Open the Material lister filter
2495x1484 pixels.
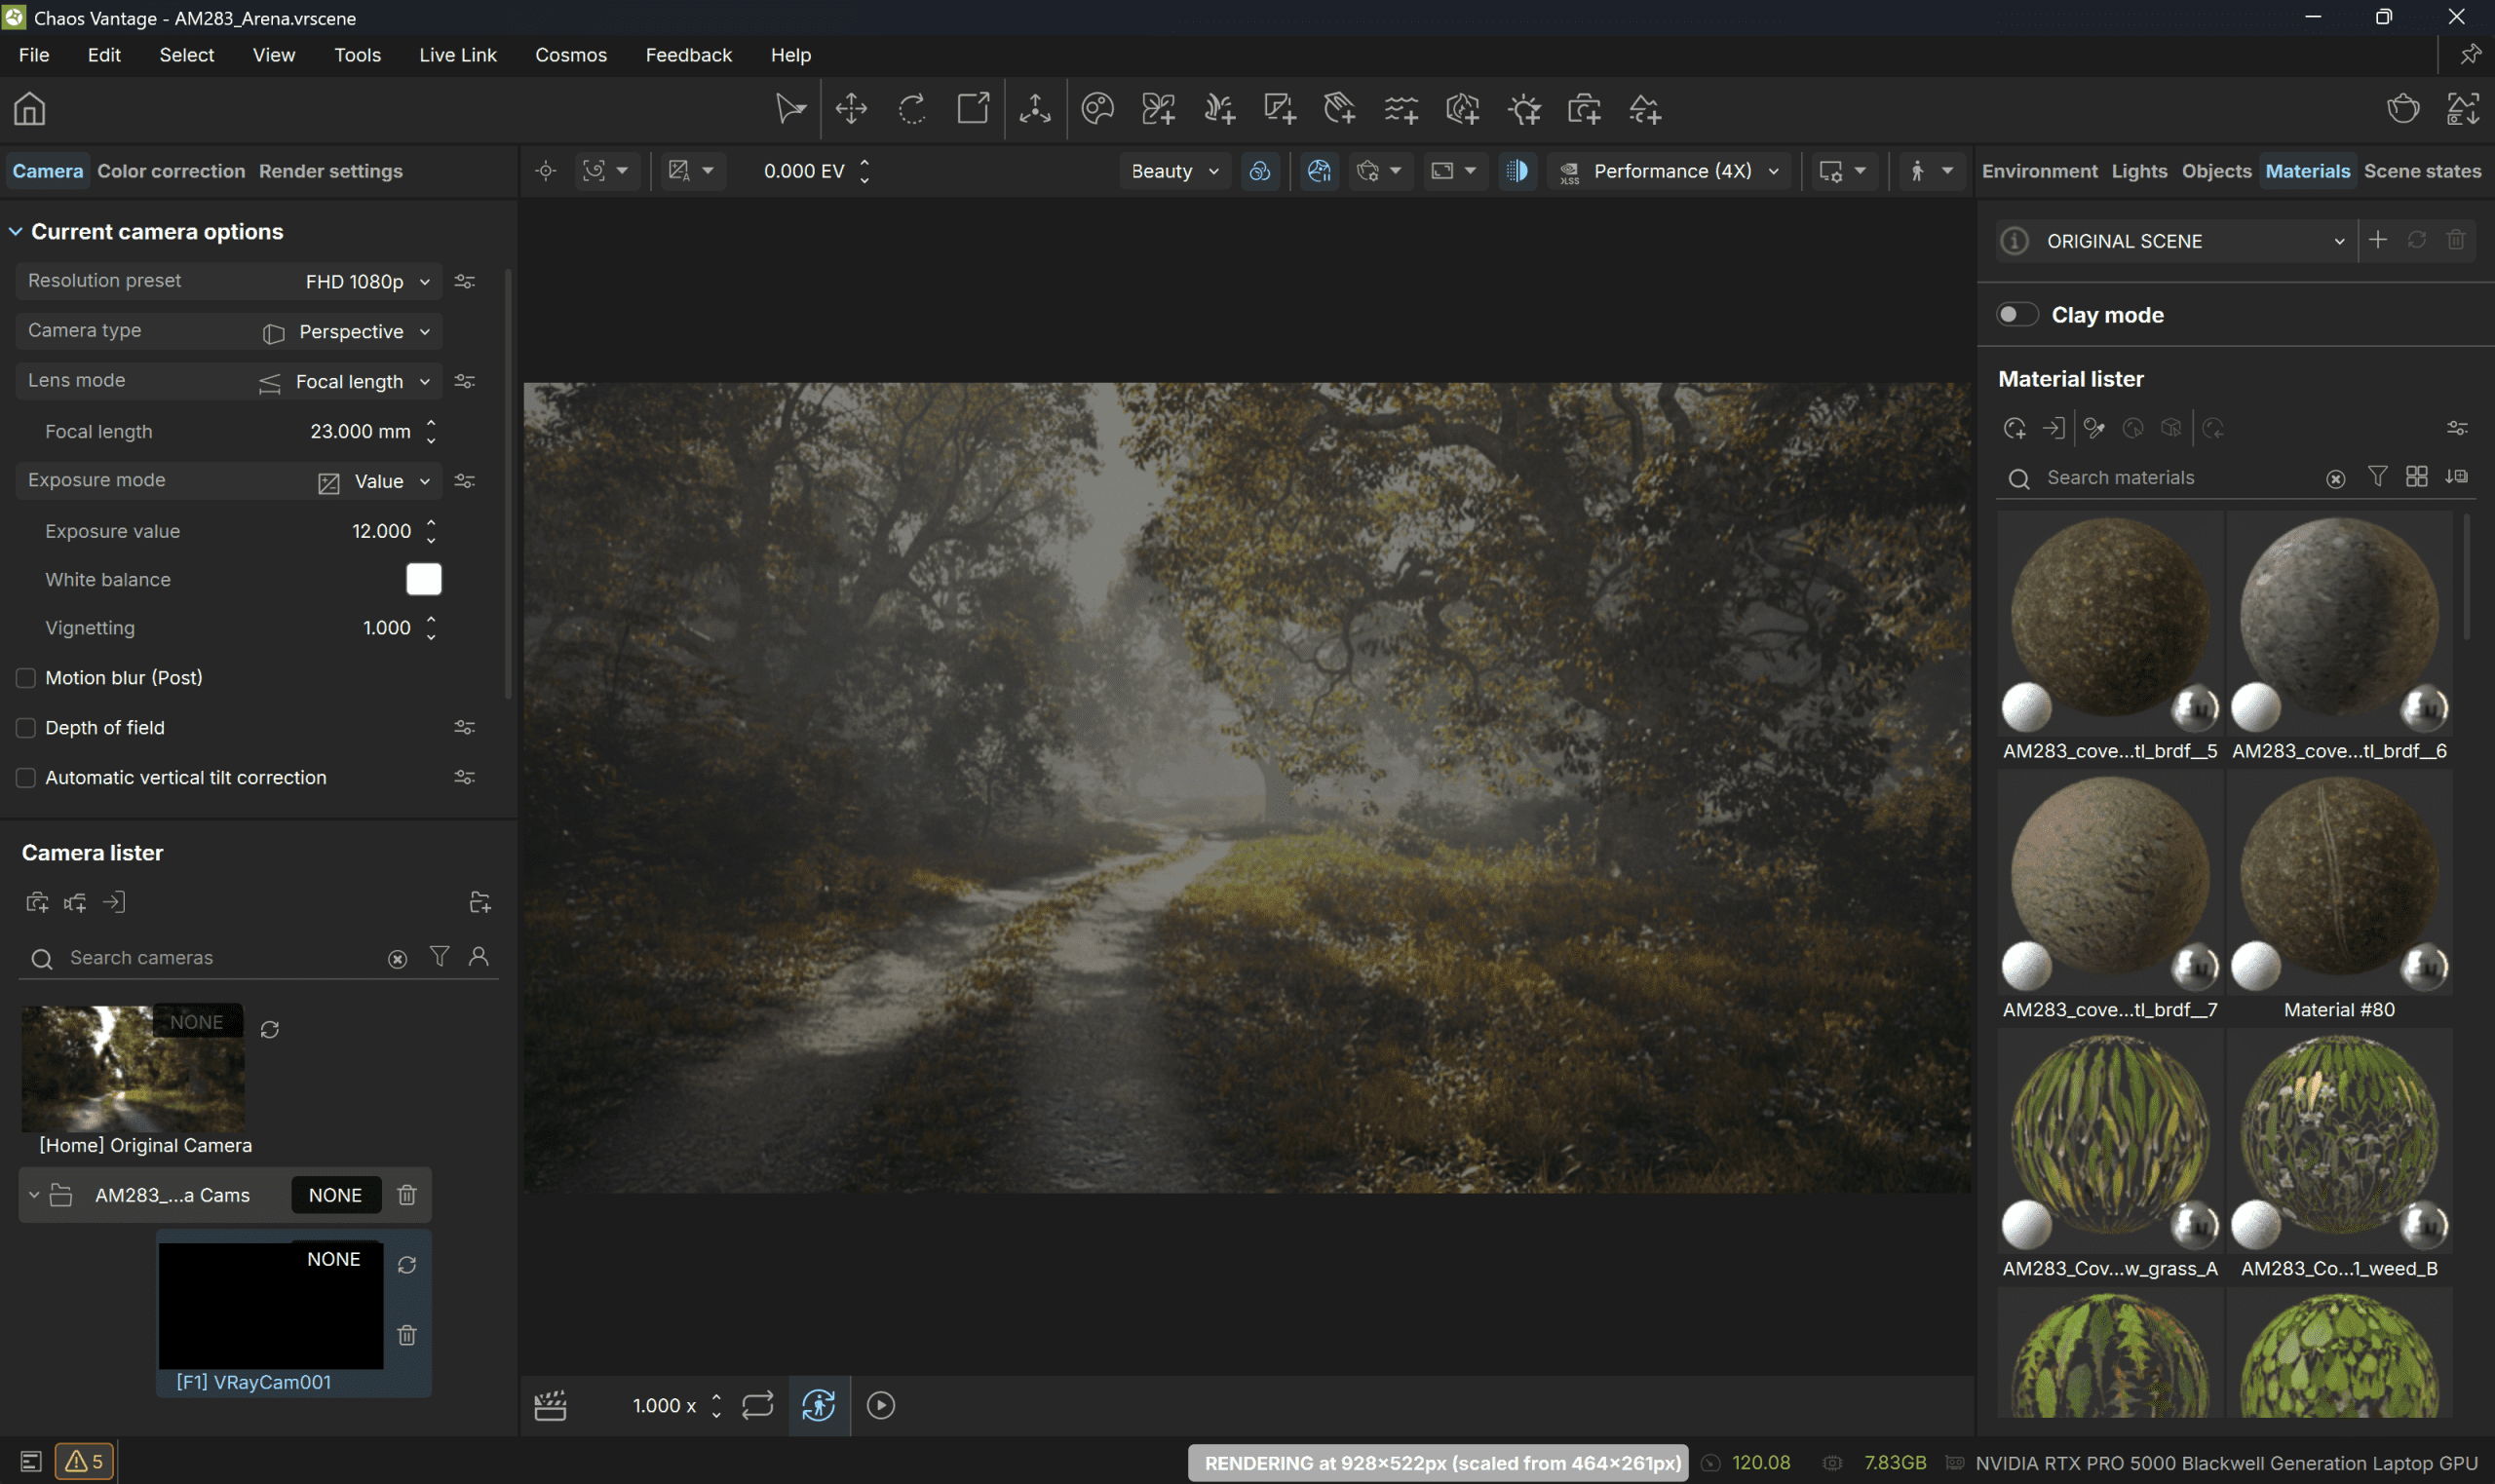(x=2377, y=477)
